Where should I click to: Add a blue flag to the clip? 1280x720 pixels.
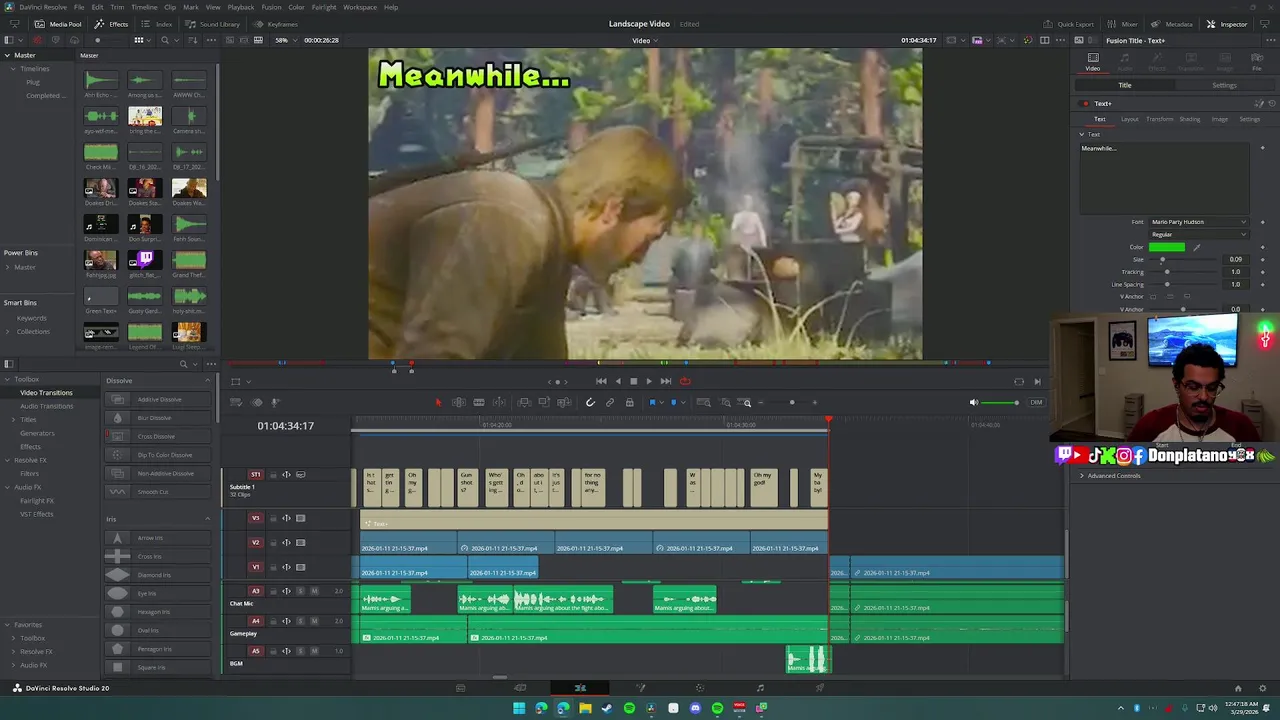coord(652,402)
